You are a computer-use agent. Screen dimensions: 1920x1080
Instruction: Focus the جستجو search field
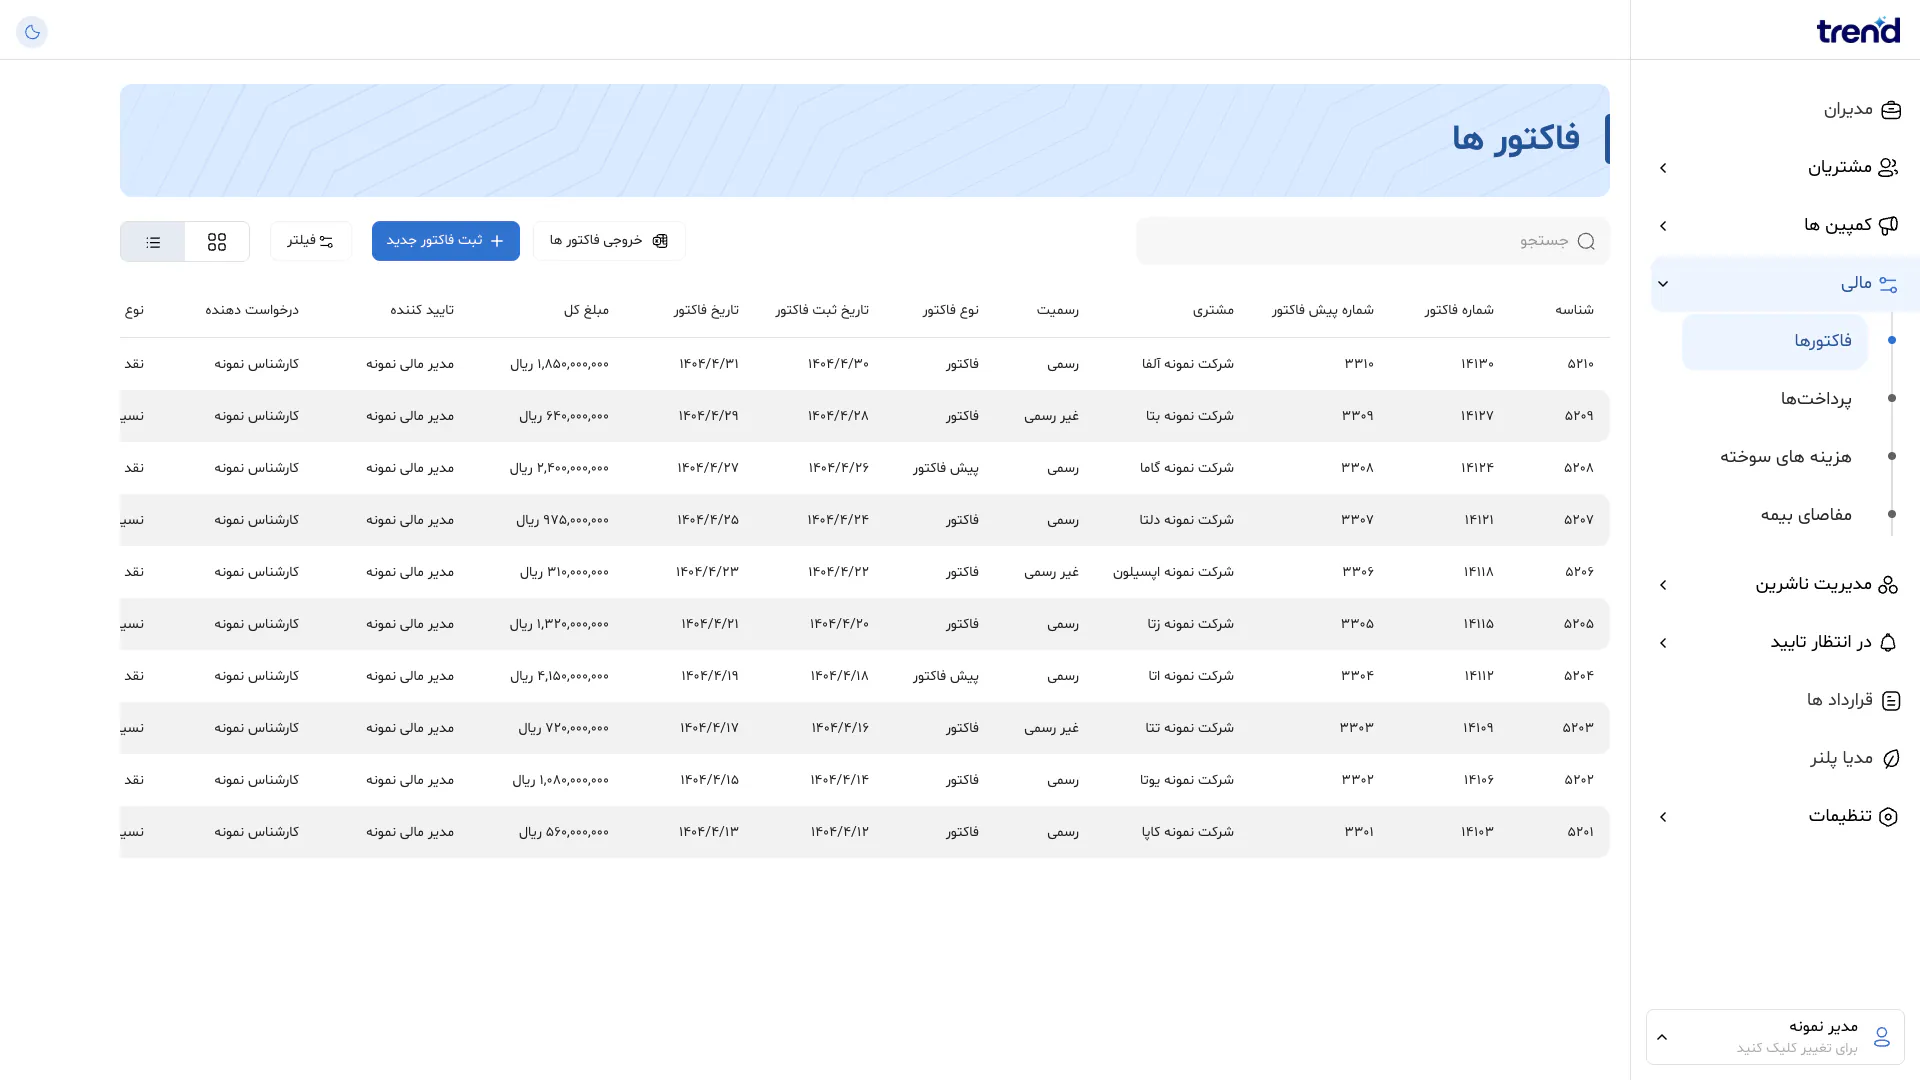(1373, 241)
